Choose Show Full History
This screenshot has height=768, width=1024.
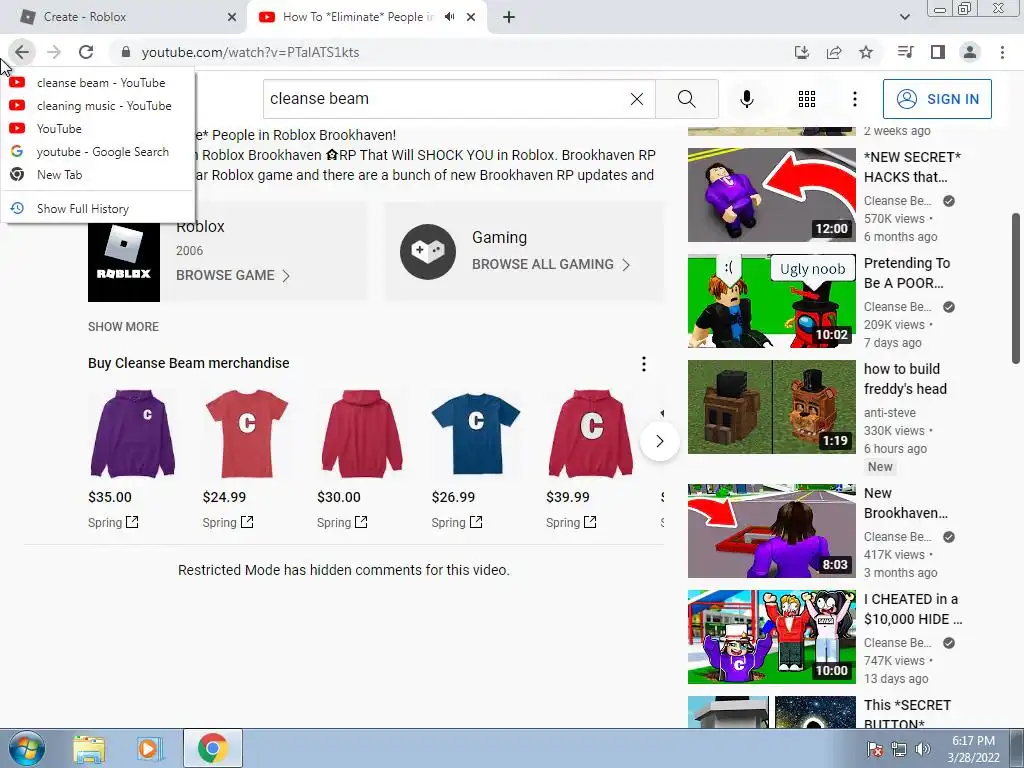click(98, 208)
